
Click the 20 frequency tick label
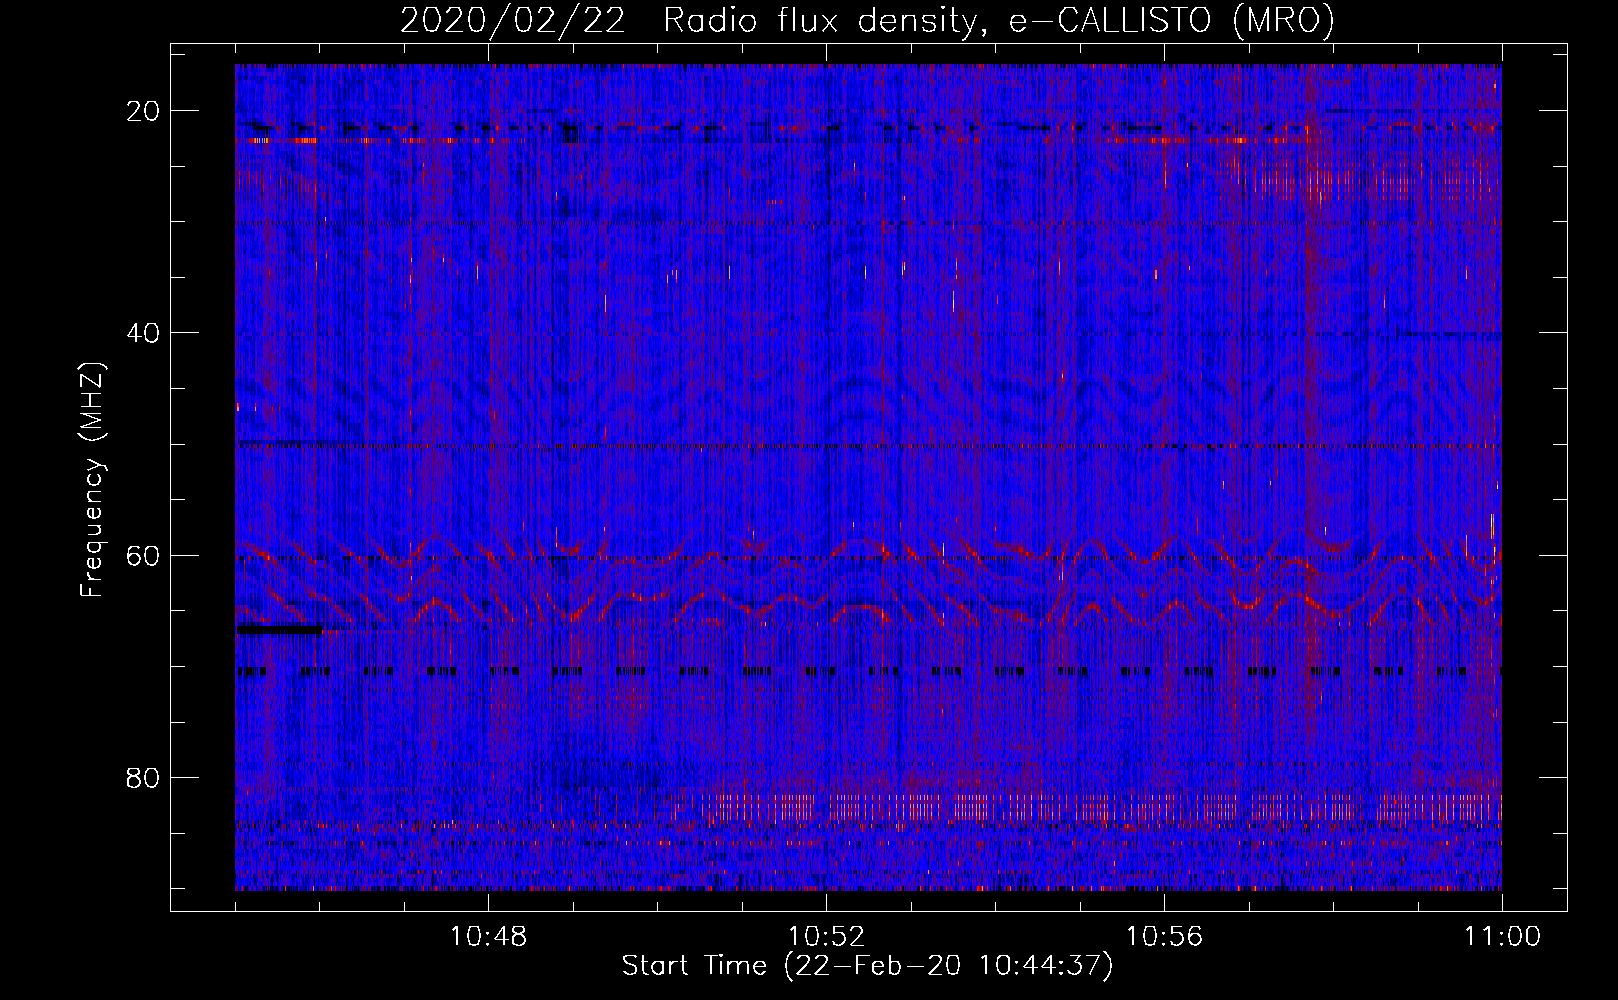(x=144, y=111)
